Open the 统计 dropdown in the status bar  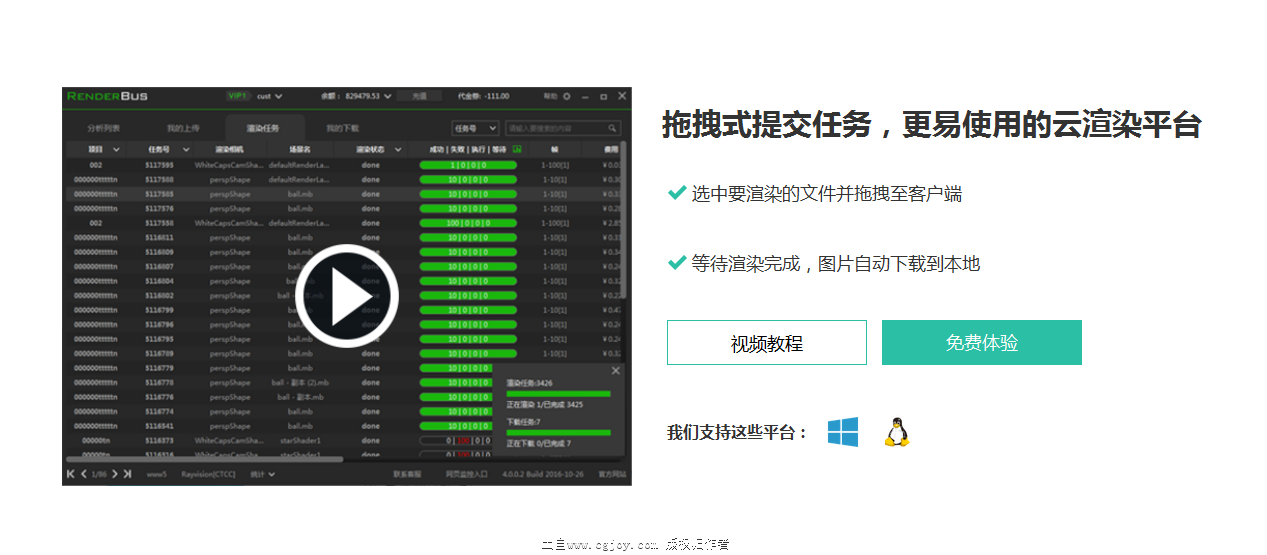point(263,473)
